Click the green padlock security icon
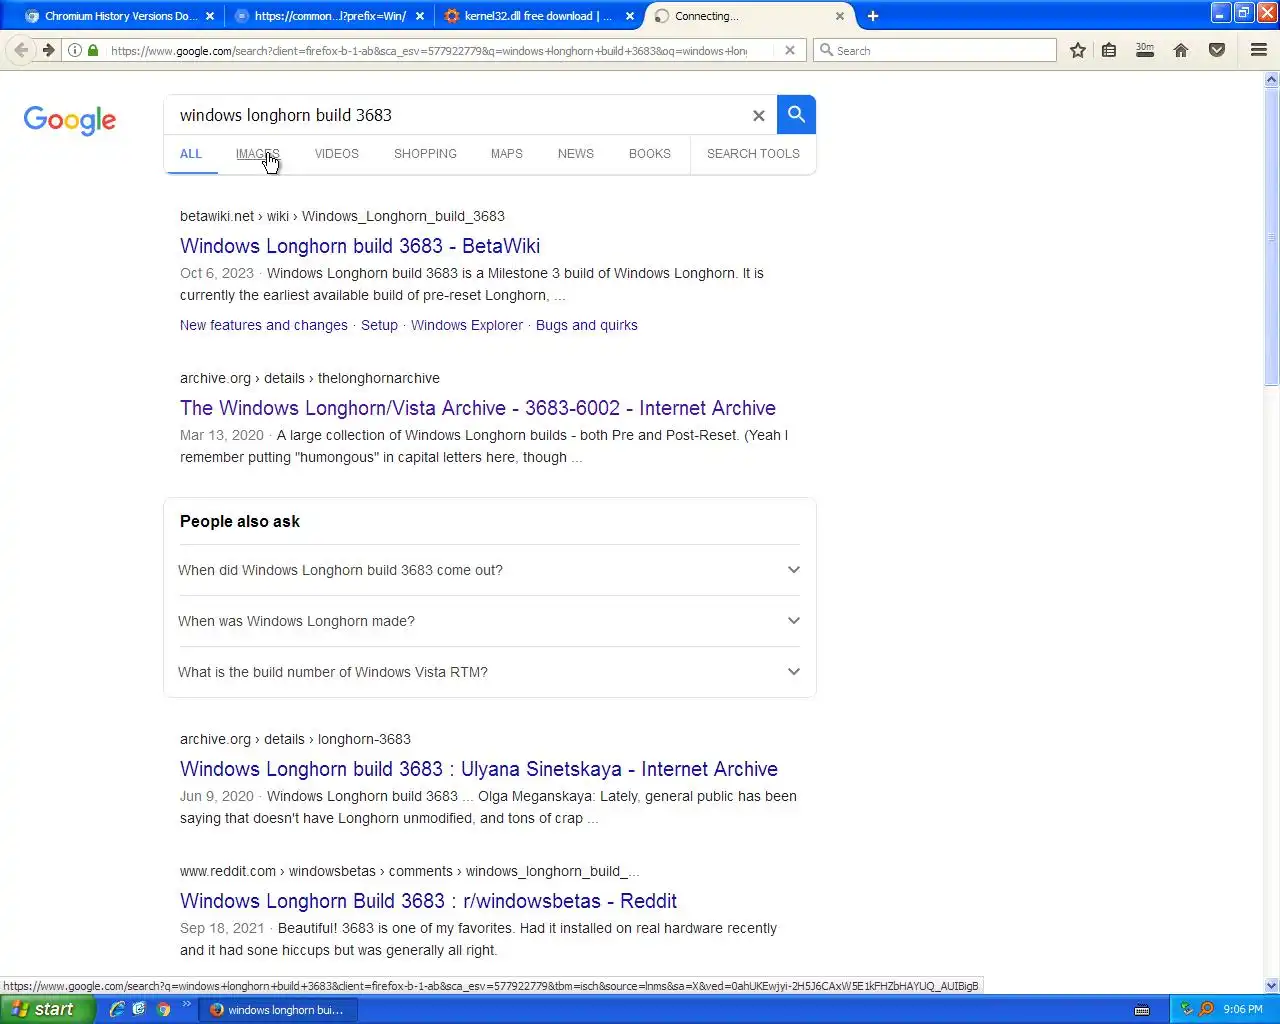The height and width of the screenshot is (1024, 1280). pos(93,50)
